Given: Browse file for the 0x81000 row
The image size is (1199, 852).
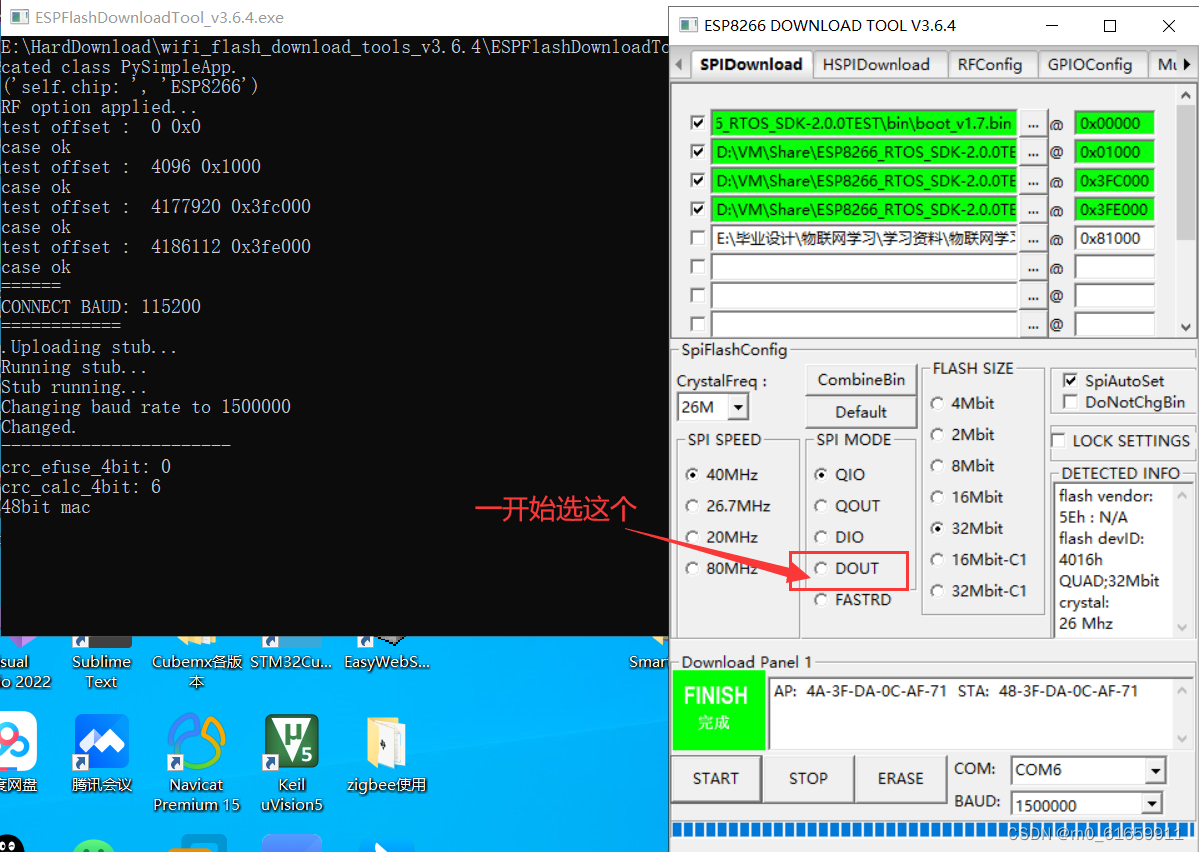Looking at the screenshot, I should [x=1033, y=239].
